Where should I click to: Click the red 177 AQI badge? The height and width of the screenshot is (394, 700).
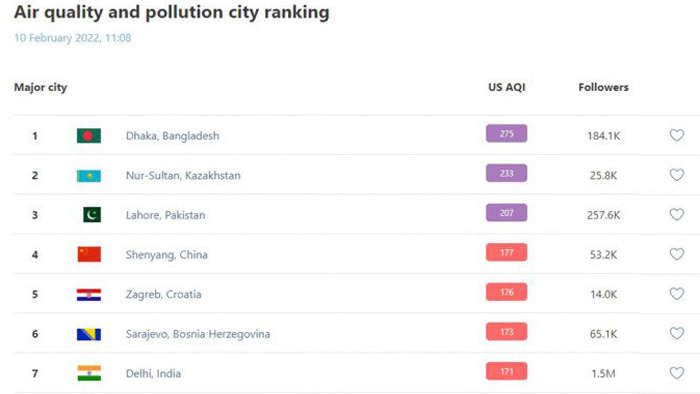click(x=506, y=253)
